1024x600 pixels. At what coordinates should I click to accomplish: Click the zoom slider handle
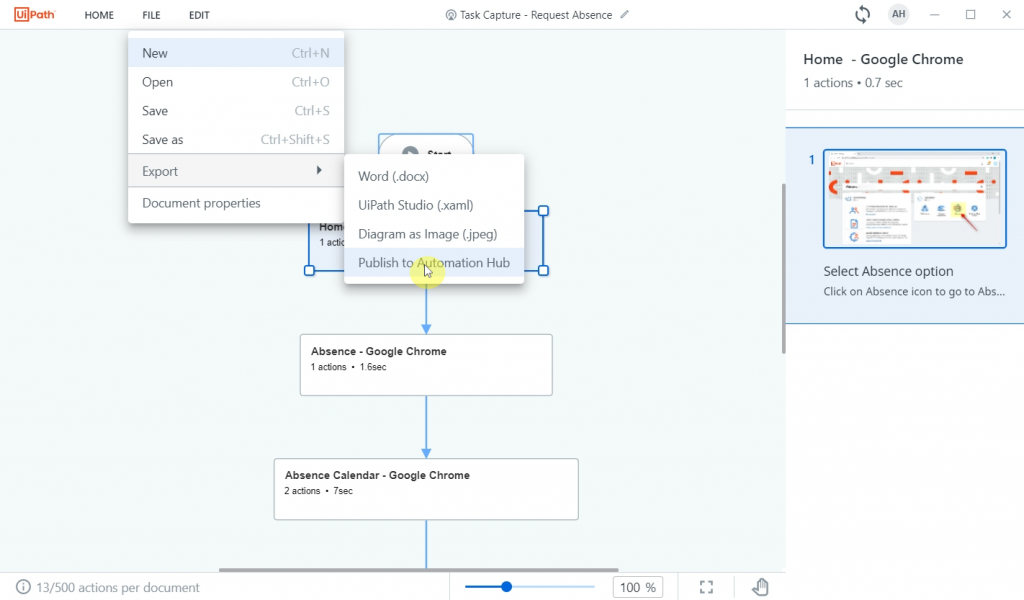point(506,587)
